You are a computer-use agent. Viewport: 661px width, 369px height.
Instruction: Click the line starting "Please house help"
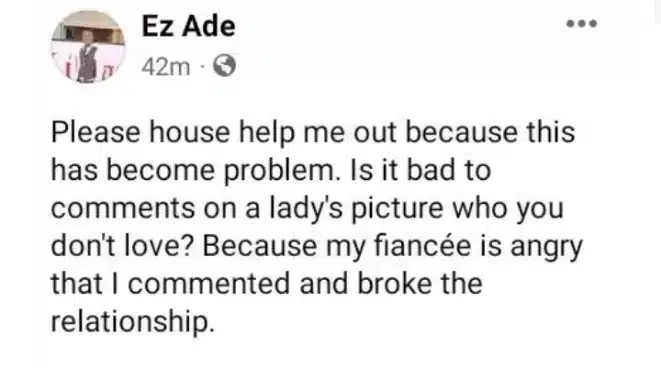tap(313, 133)
